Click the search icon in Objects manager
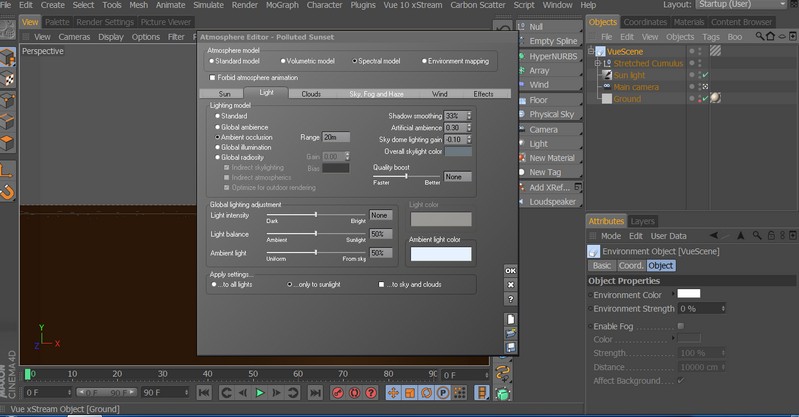The height and width of the screenshot is (417, 799). [759, 36]
